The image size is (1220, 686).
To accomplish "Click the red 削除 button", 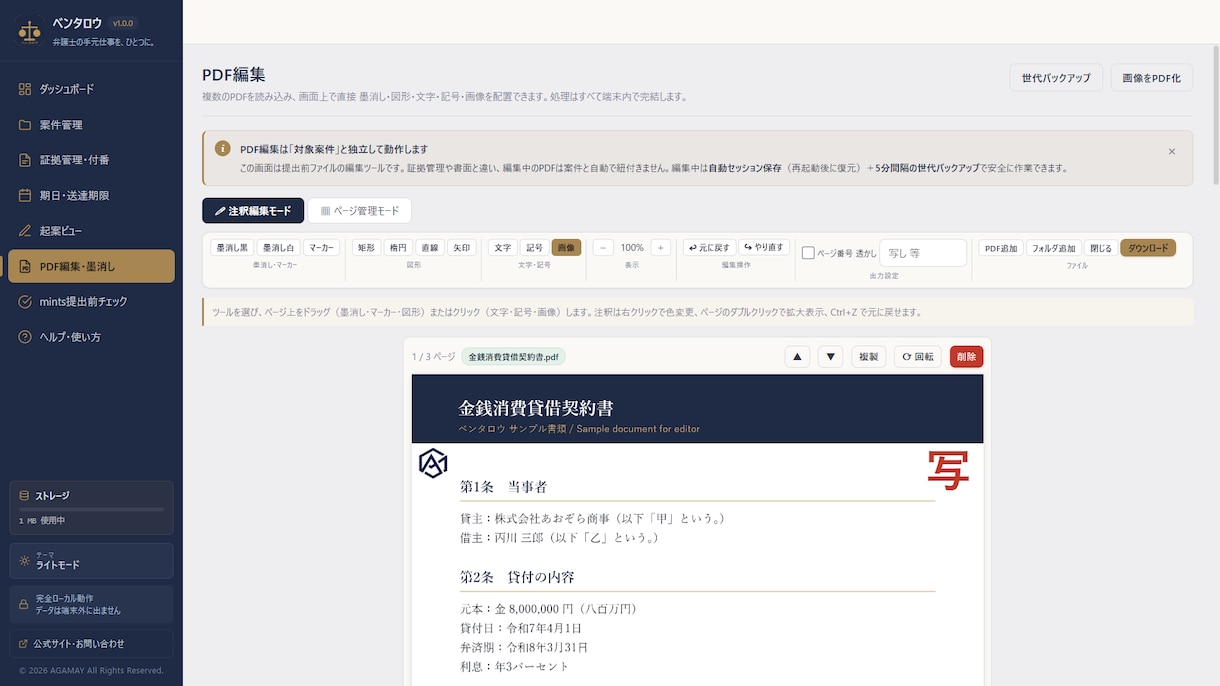I will (x=966, y=357).
